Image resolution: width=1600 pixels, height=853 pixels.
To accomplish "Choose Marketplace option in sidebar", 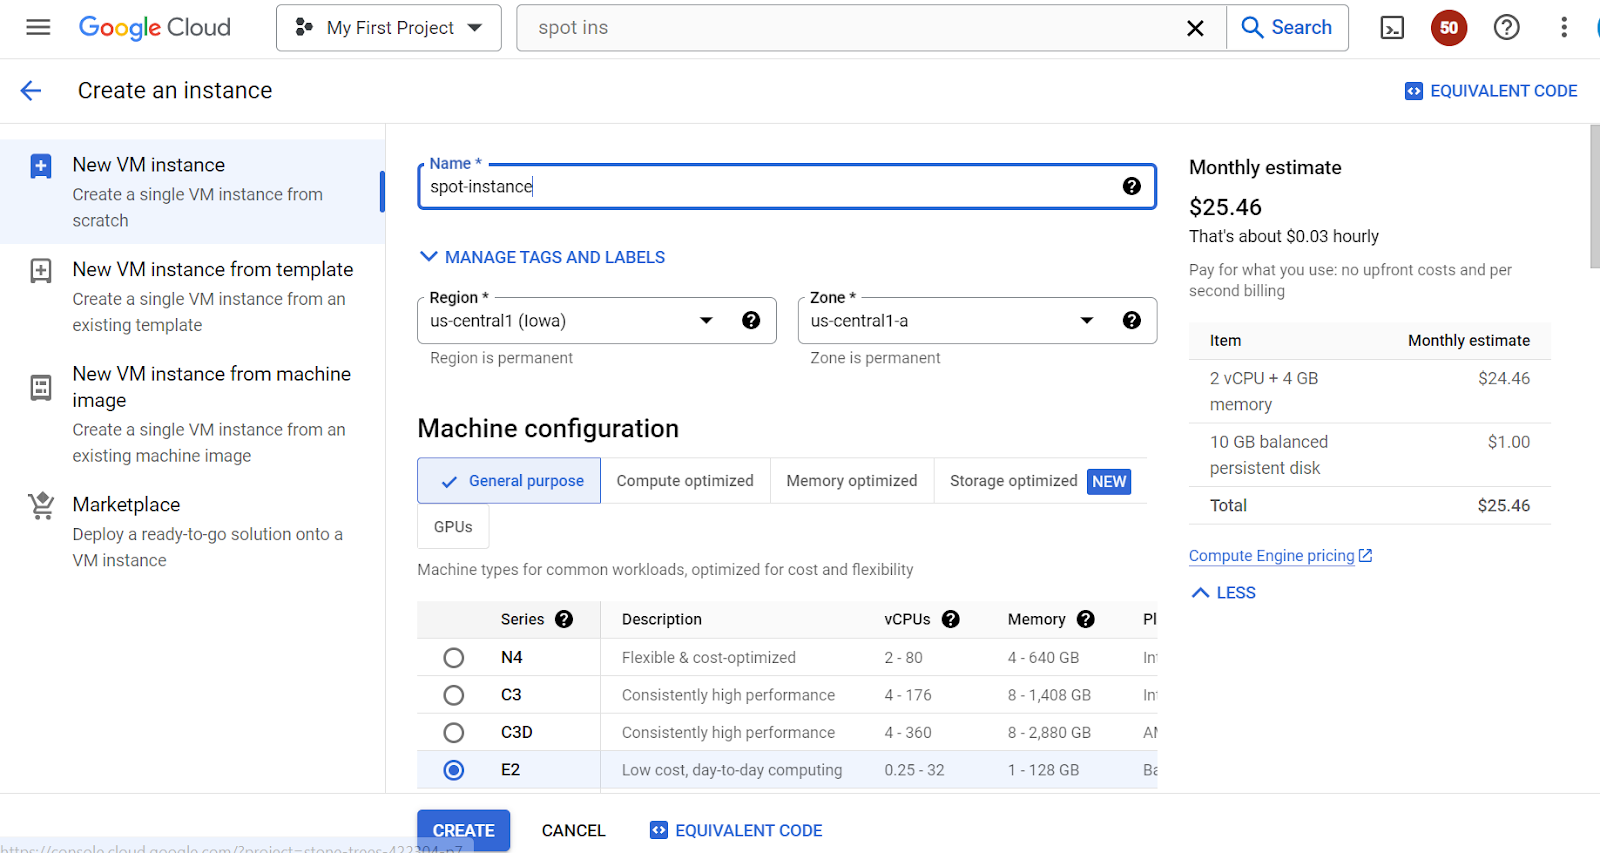I will tap(192, 531).
